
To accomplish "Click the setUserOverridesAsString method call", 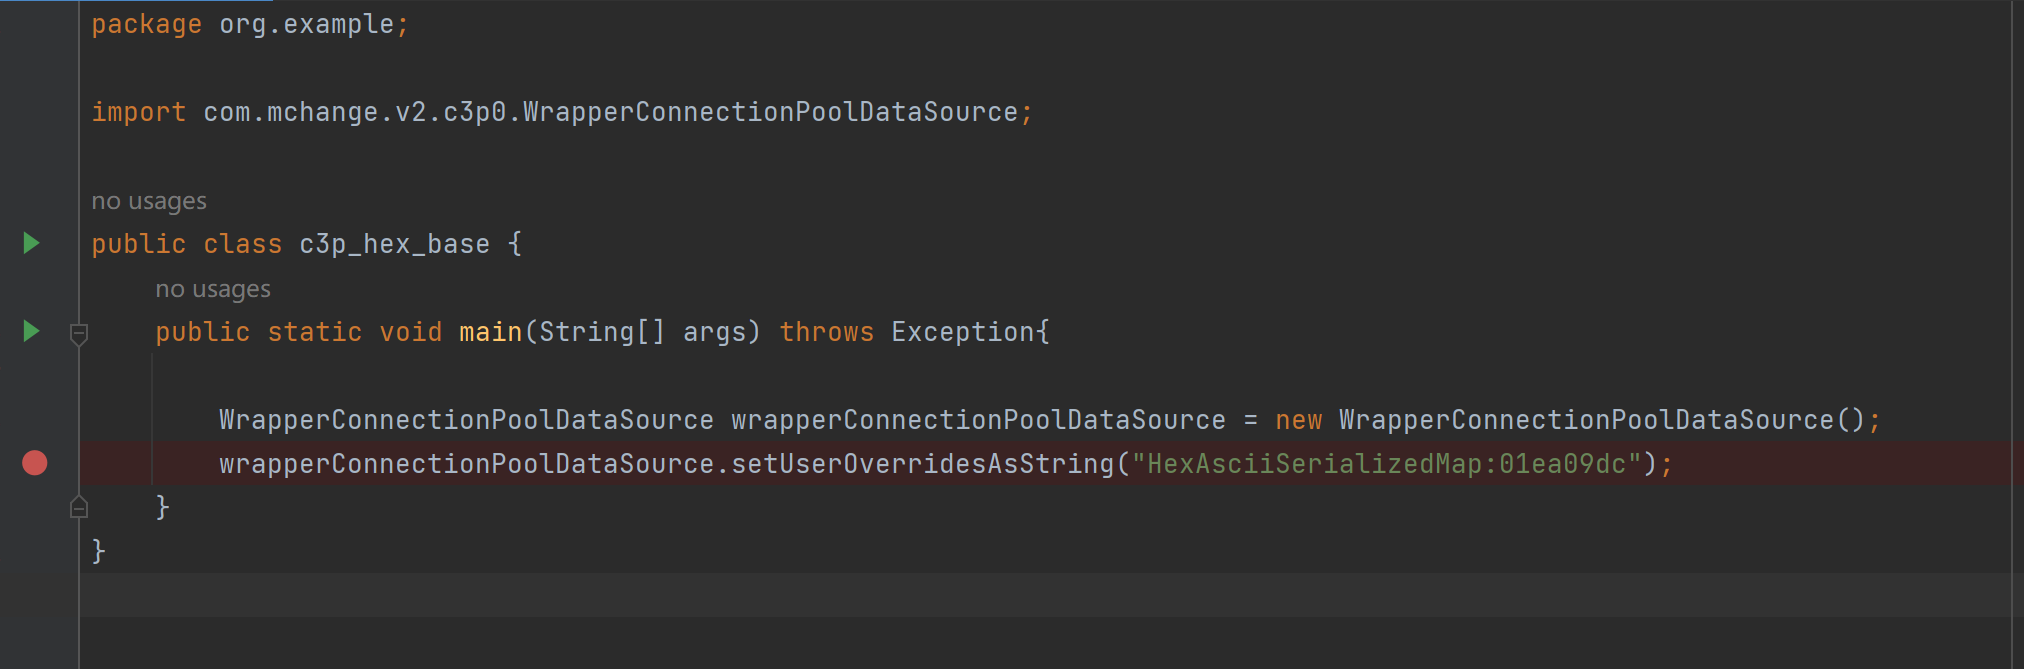I will tap(922, 464).
